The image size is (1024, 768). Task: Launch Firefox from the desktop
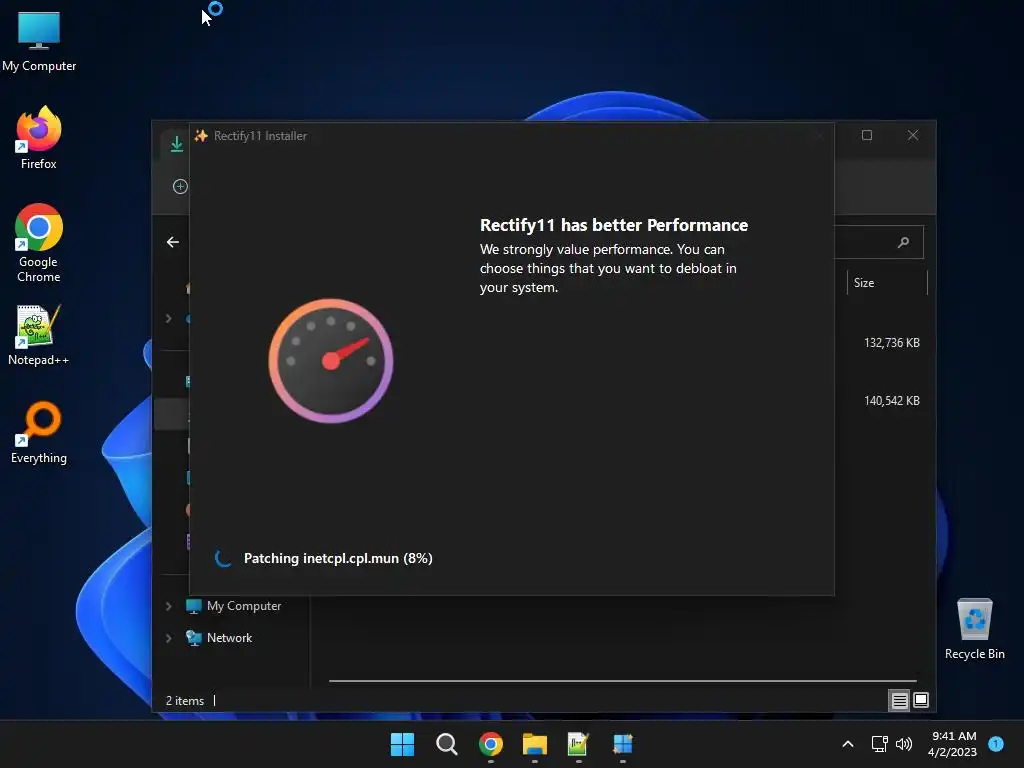(39, 138)
